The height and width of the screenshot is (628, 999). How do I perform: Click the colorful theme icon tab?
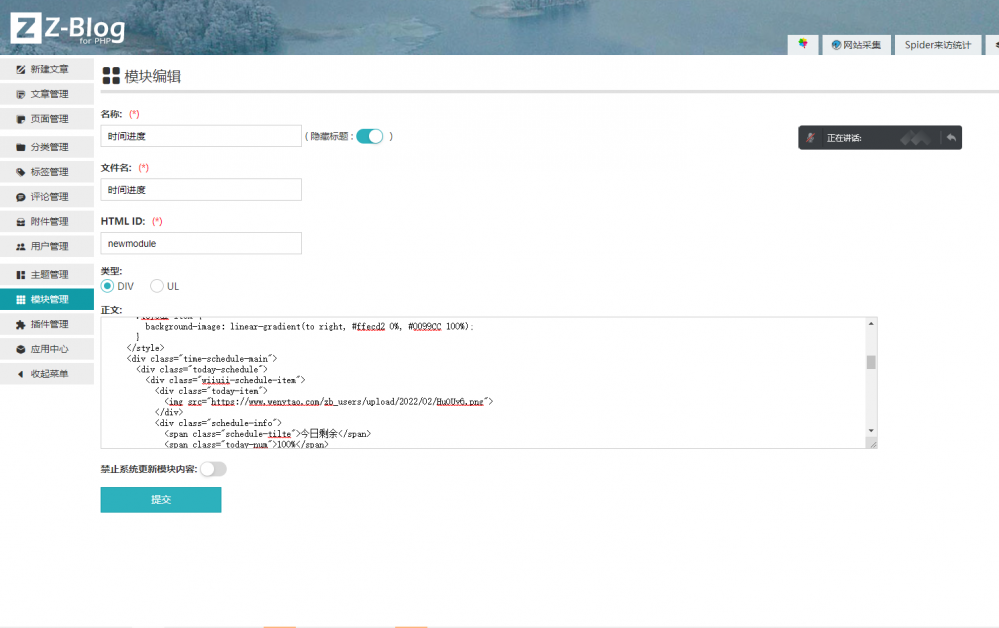click(802, 45)
